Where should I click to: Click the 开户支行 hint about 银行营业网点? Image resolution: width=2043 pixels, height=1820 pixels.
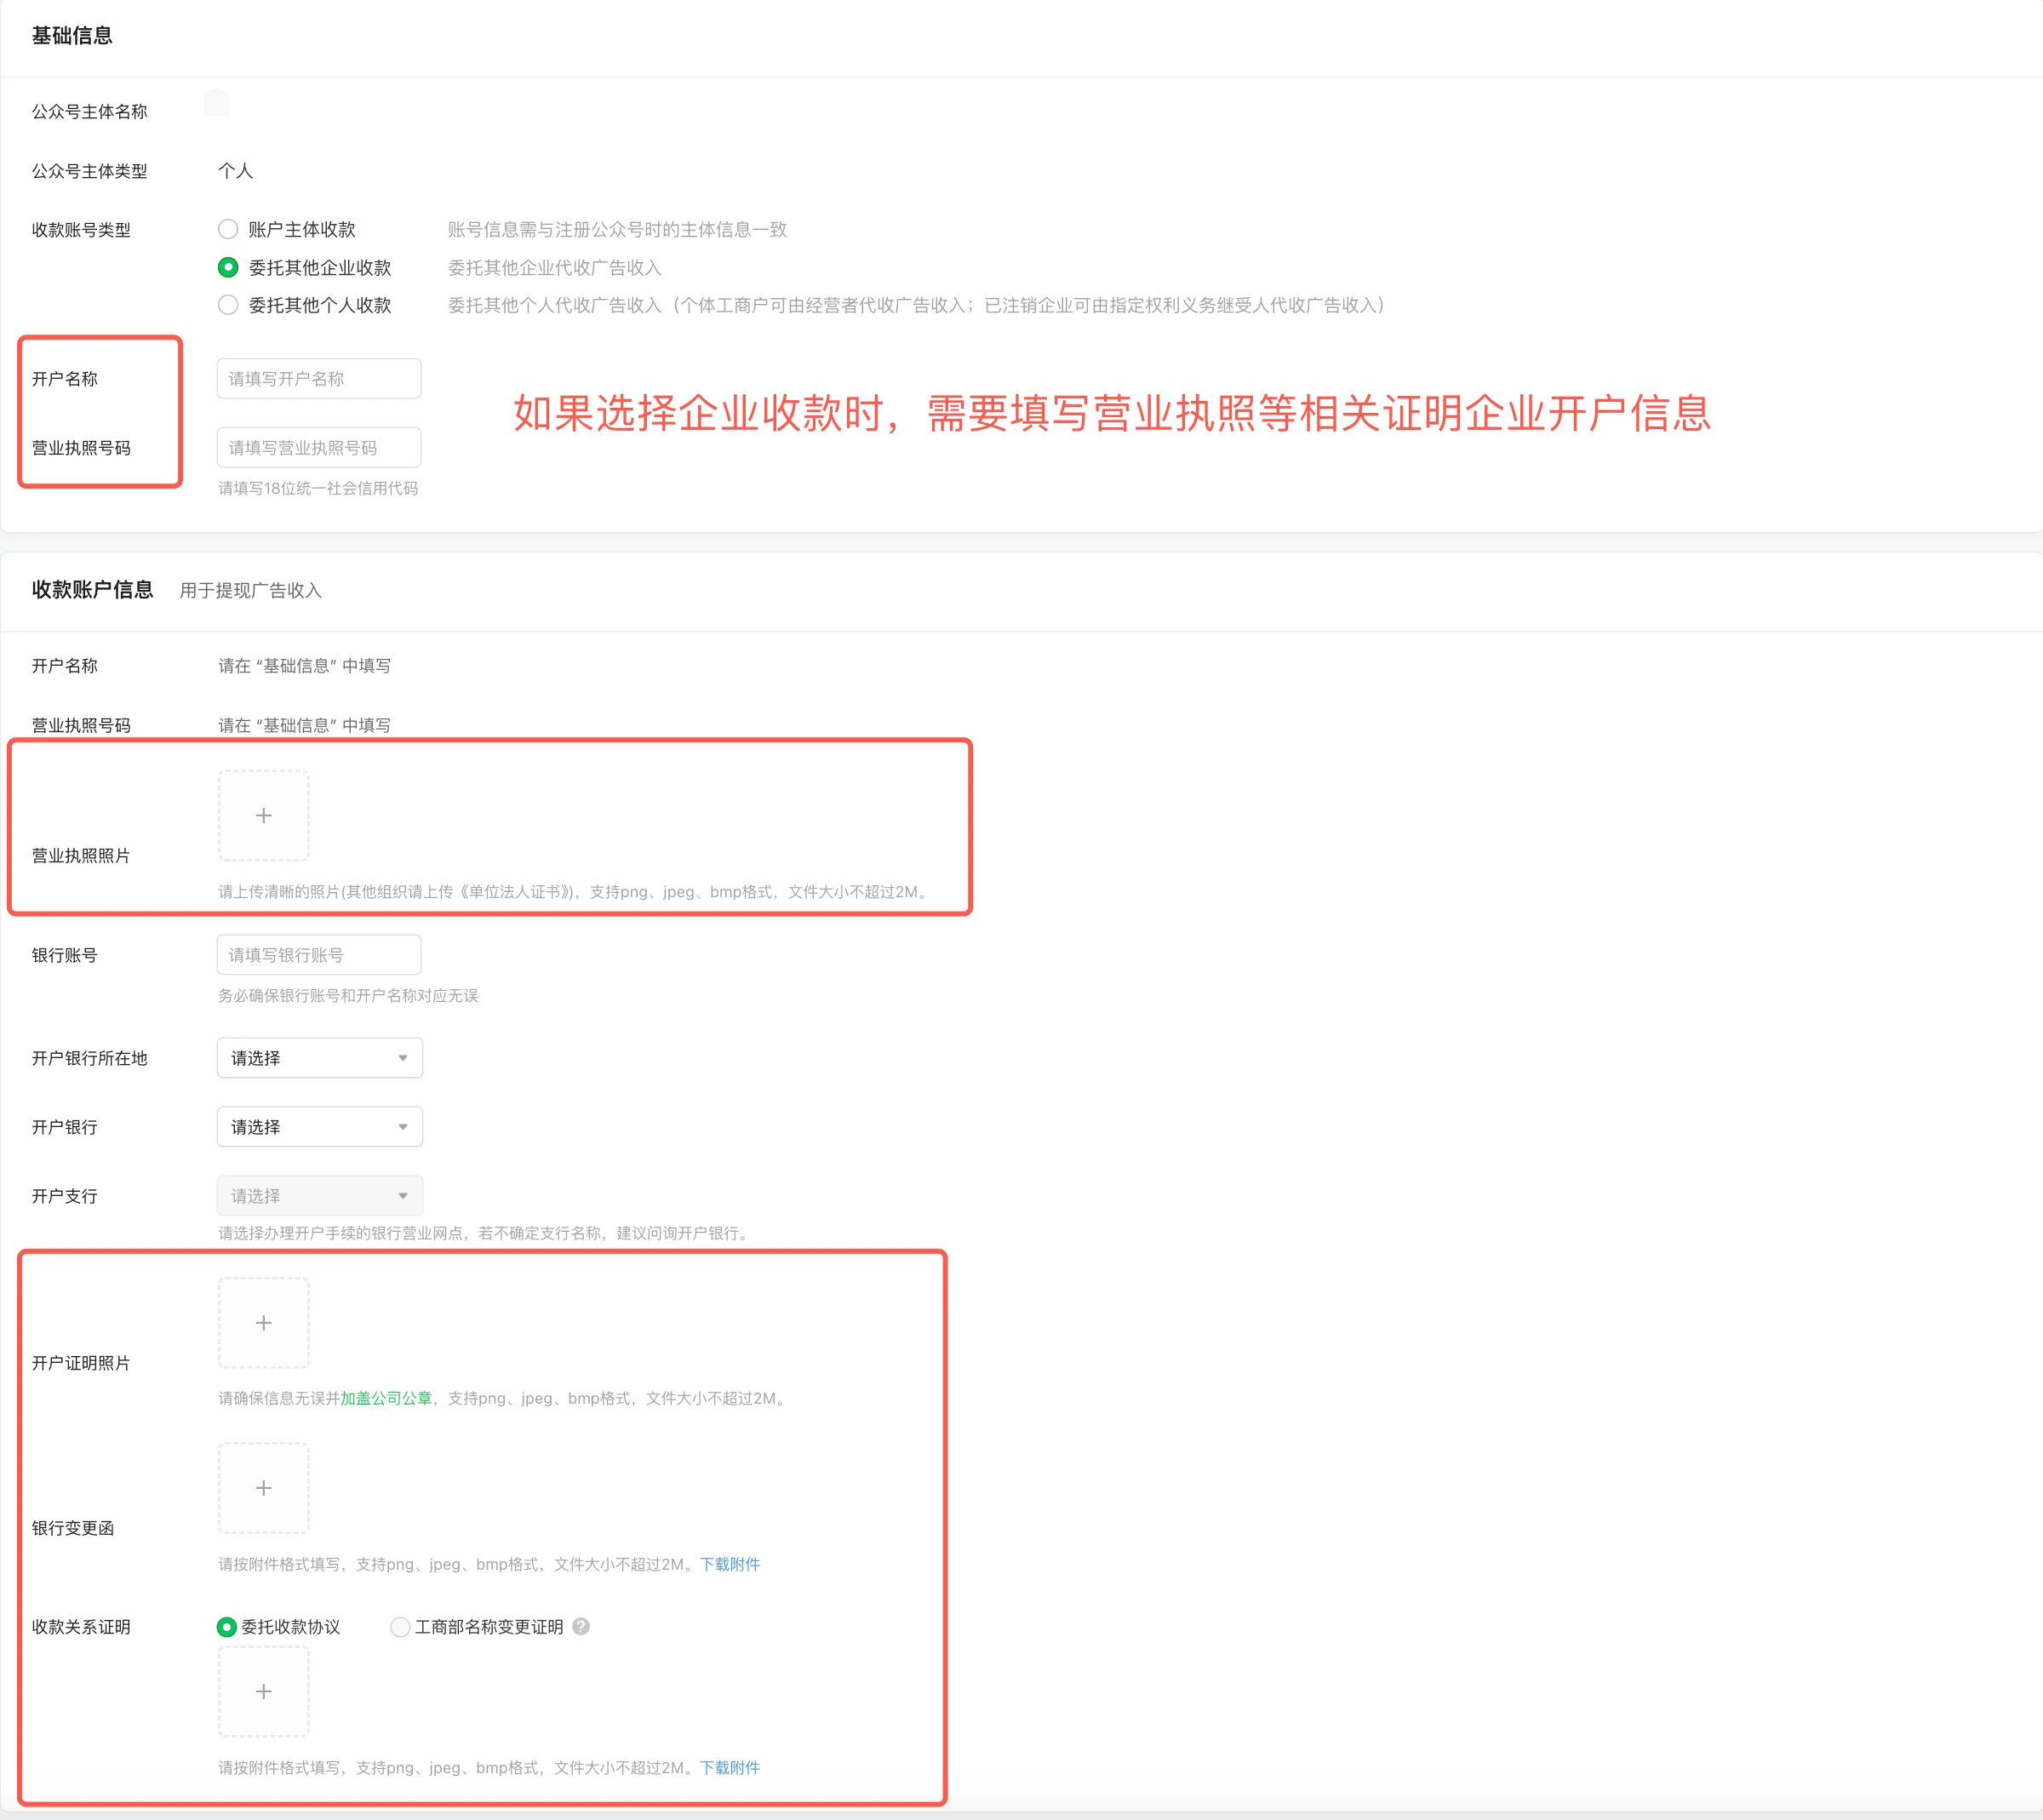[x=486, y=1233]
